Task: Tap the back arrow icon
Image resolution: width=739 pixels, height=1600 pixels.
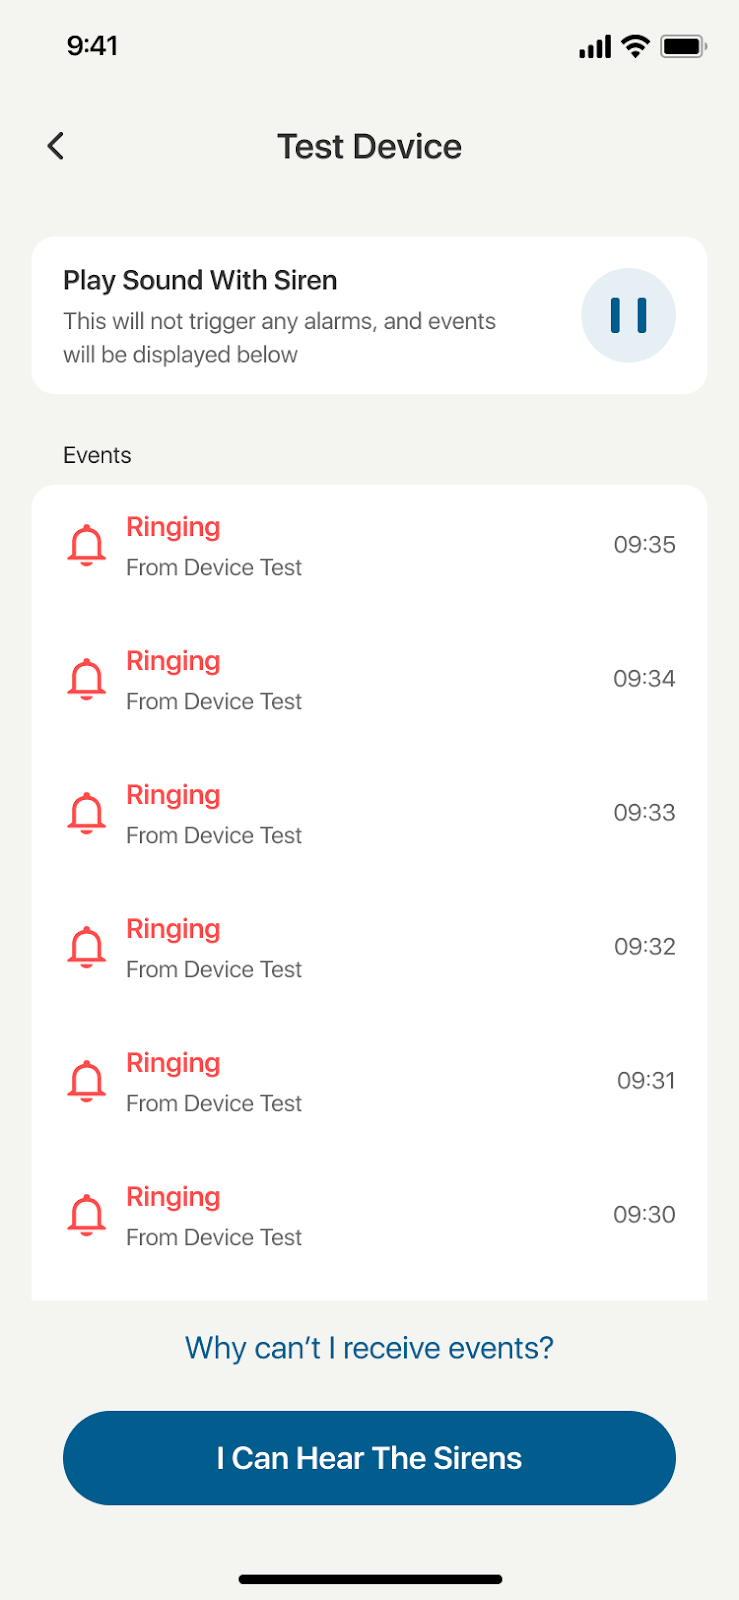Action: point(56,146)
